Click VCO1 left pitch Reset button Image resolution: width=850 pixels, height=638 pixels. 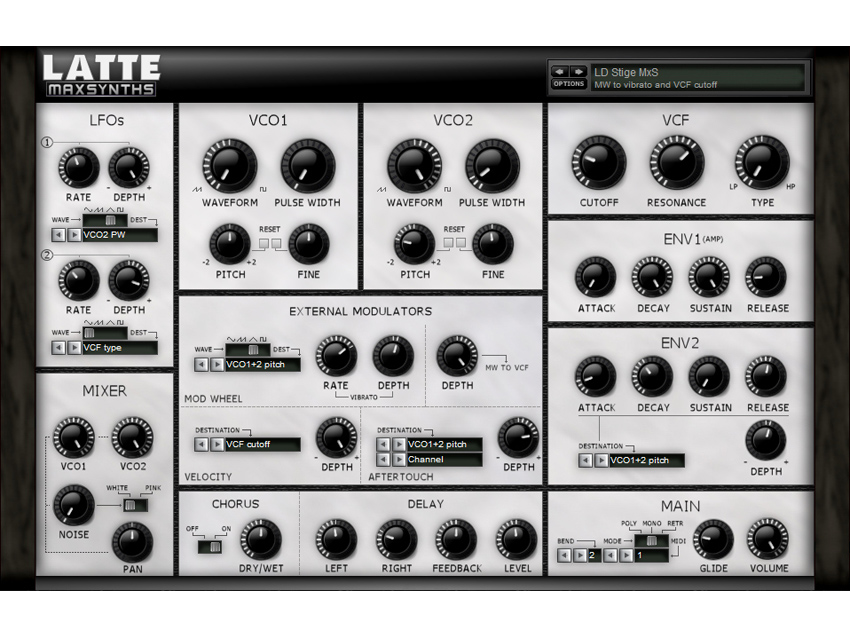(263, 243)
